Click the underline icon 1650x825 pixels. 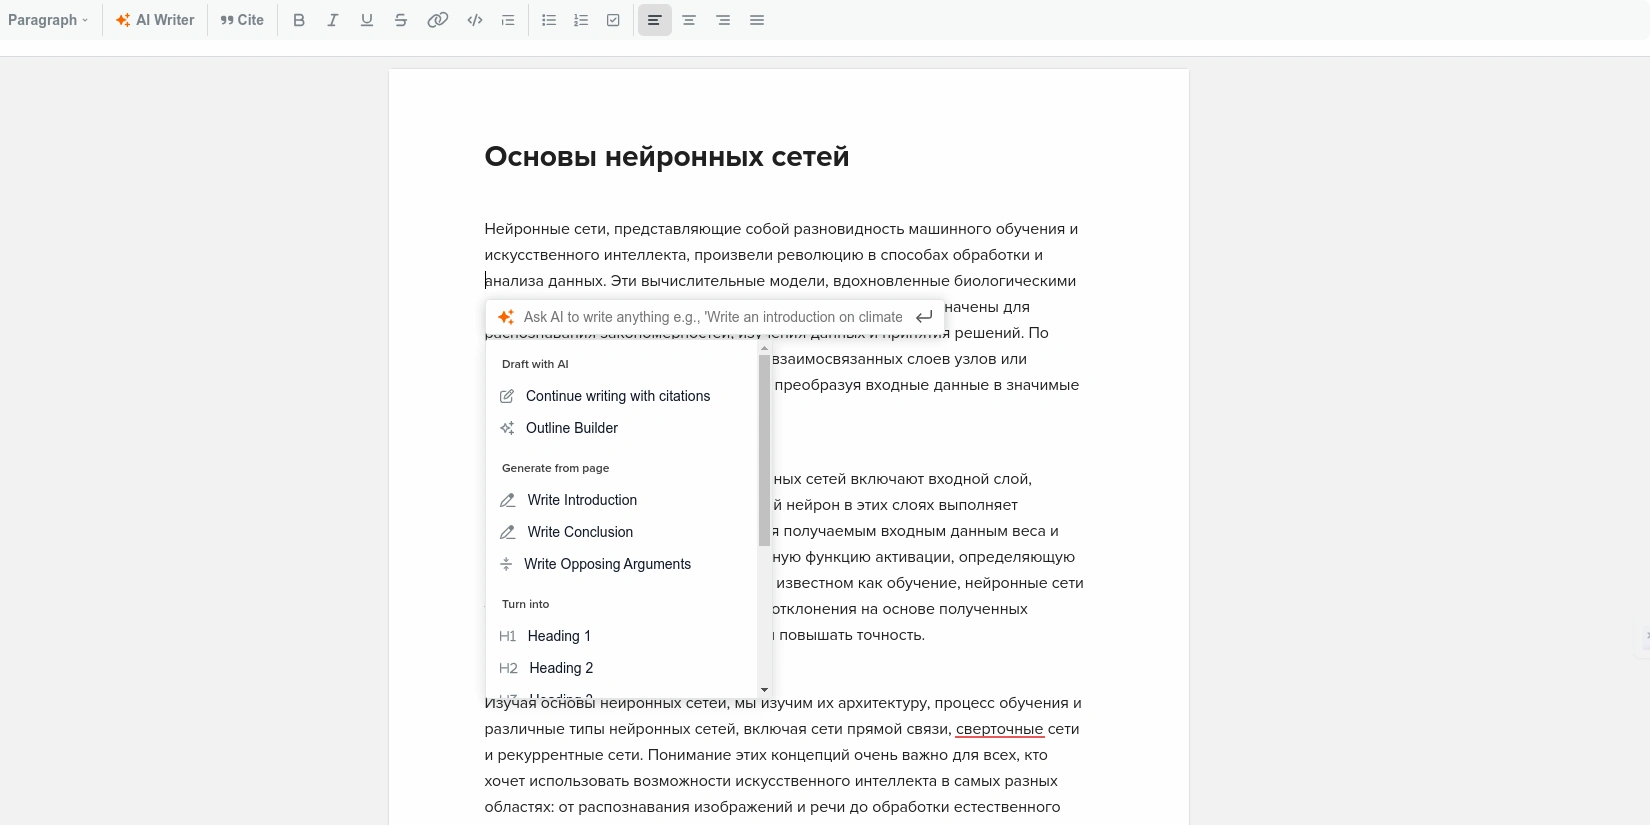366,20
